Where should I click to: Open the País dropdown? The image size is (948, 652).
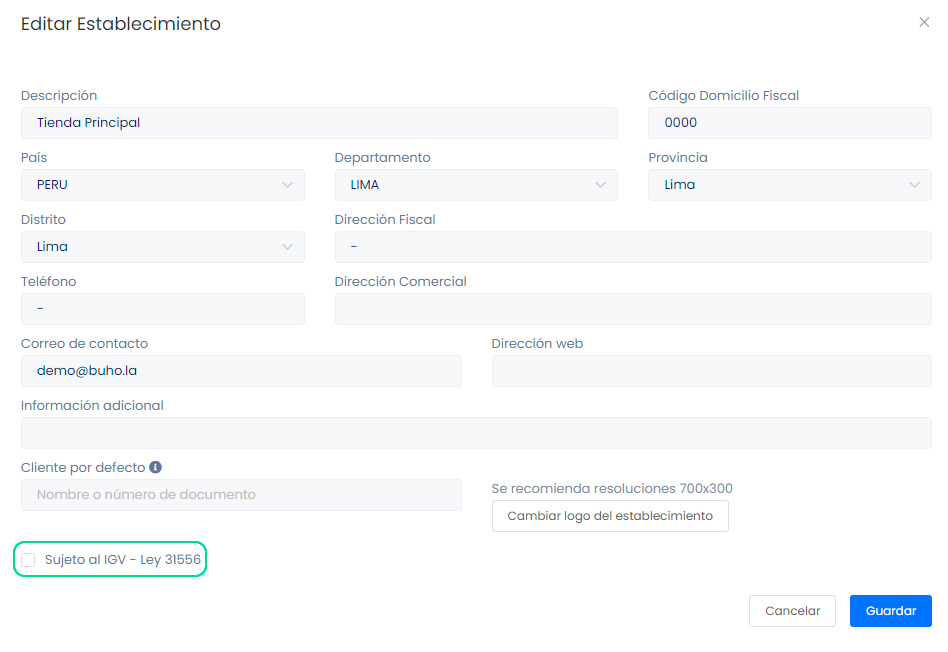pos(162,185)
